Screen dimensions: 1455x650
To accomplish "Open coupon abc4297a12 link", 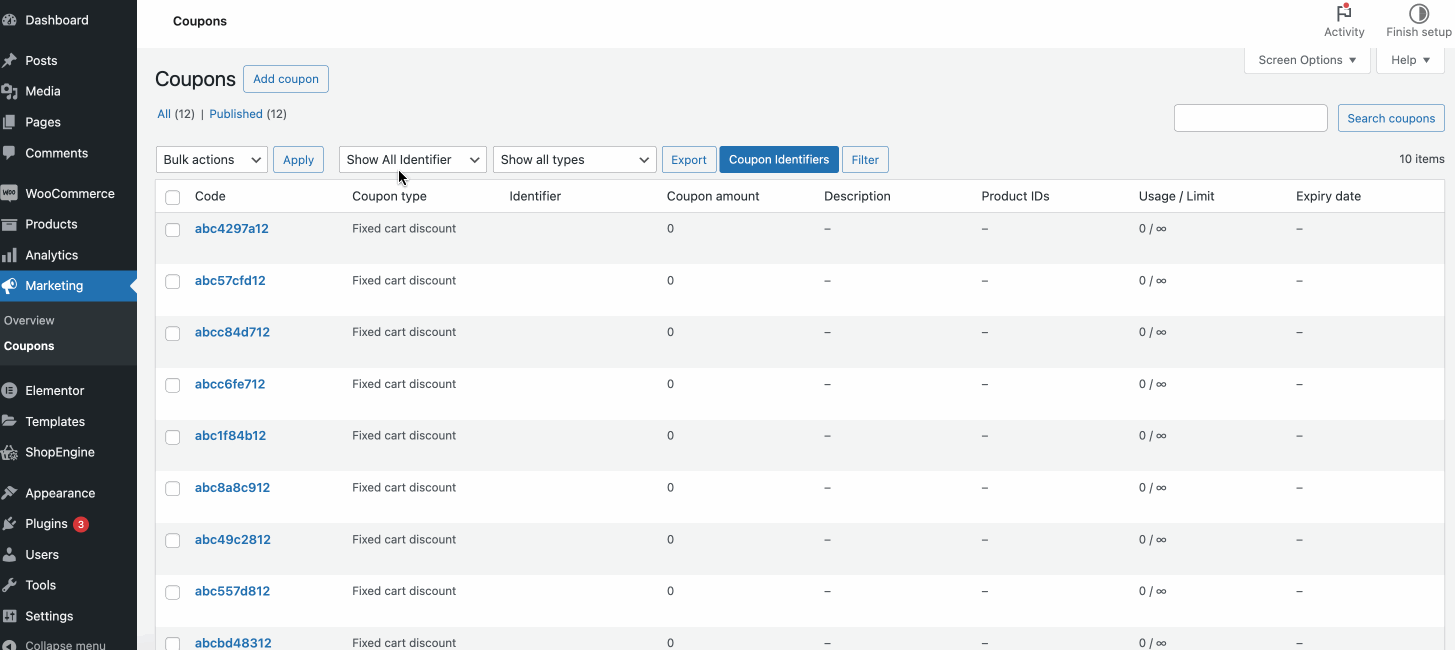I will click(232, 229).
